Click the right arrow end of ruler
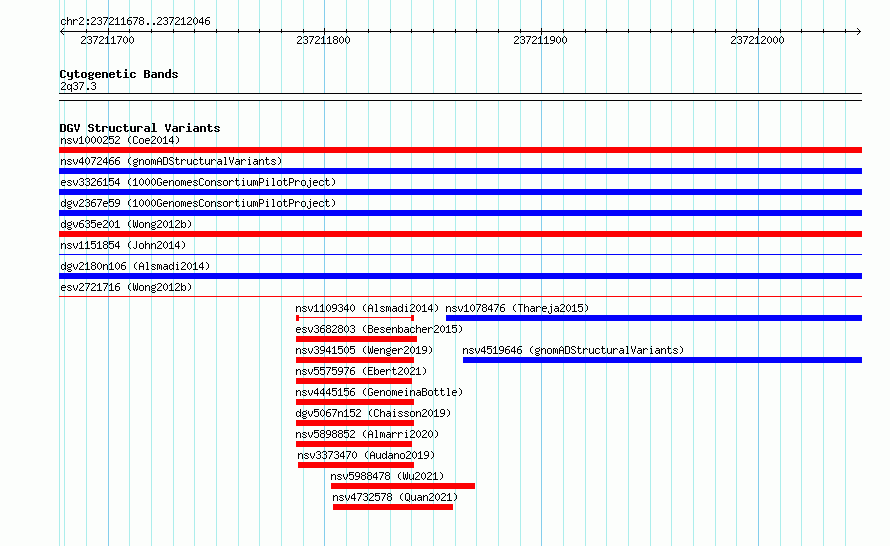This screenshot has width=890, height=546. 859,32
